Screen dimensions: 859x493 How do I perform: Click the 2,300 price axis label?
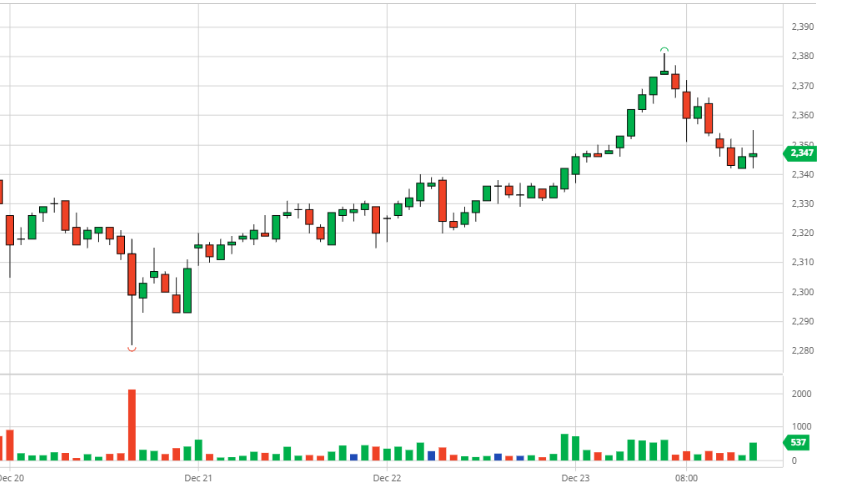803,292
